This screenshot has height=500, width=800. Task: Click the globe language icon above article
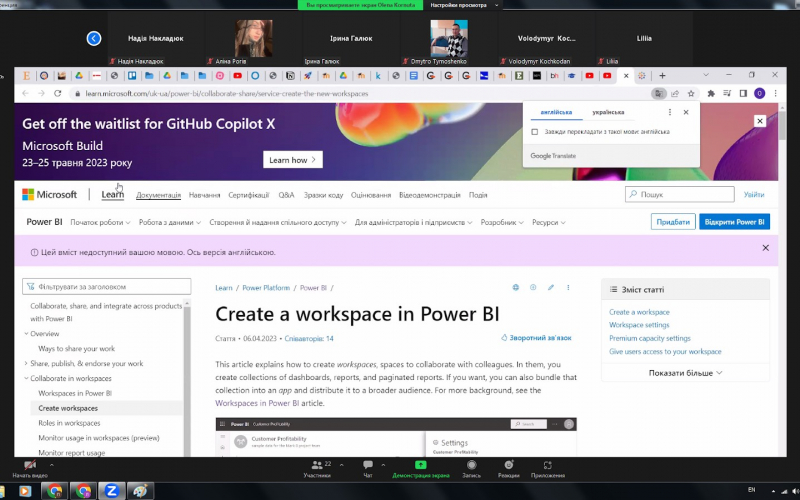(516, 288)
